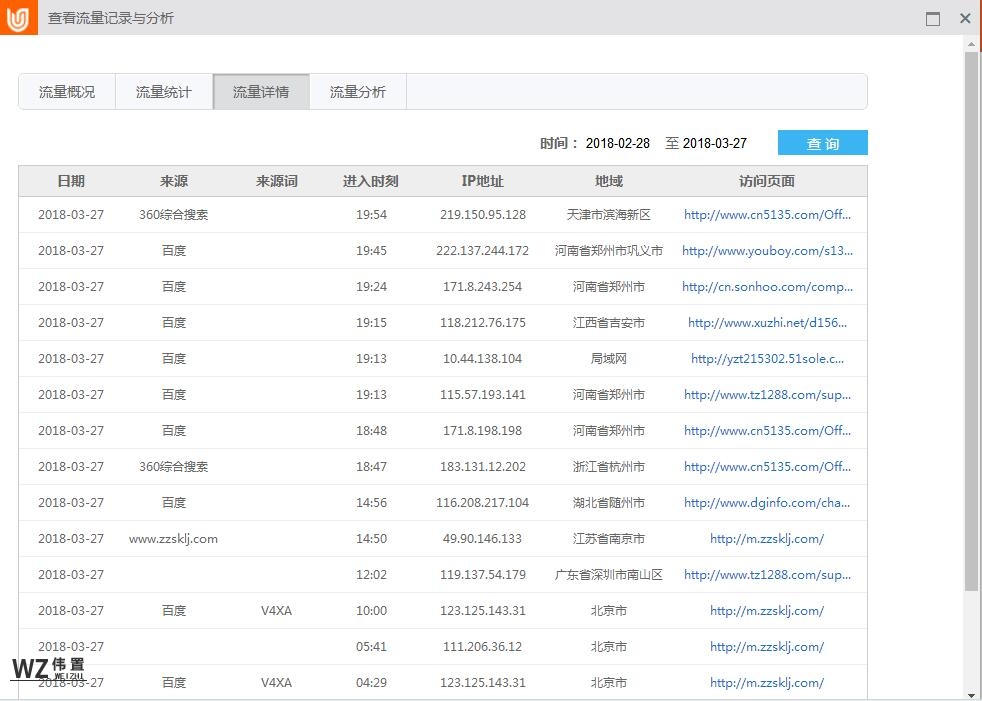This screenshot has height=701, width=982.
Task: Open the 流量统计 tab
Action: pos(163,91)
